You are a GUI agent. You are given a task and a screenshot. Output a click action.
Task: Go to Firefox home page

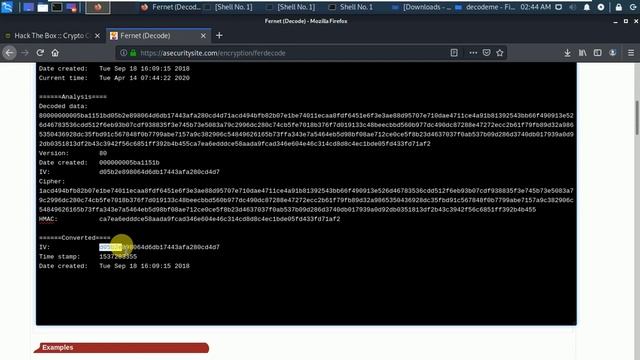pyautogui.click(x=55, y=53)
